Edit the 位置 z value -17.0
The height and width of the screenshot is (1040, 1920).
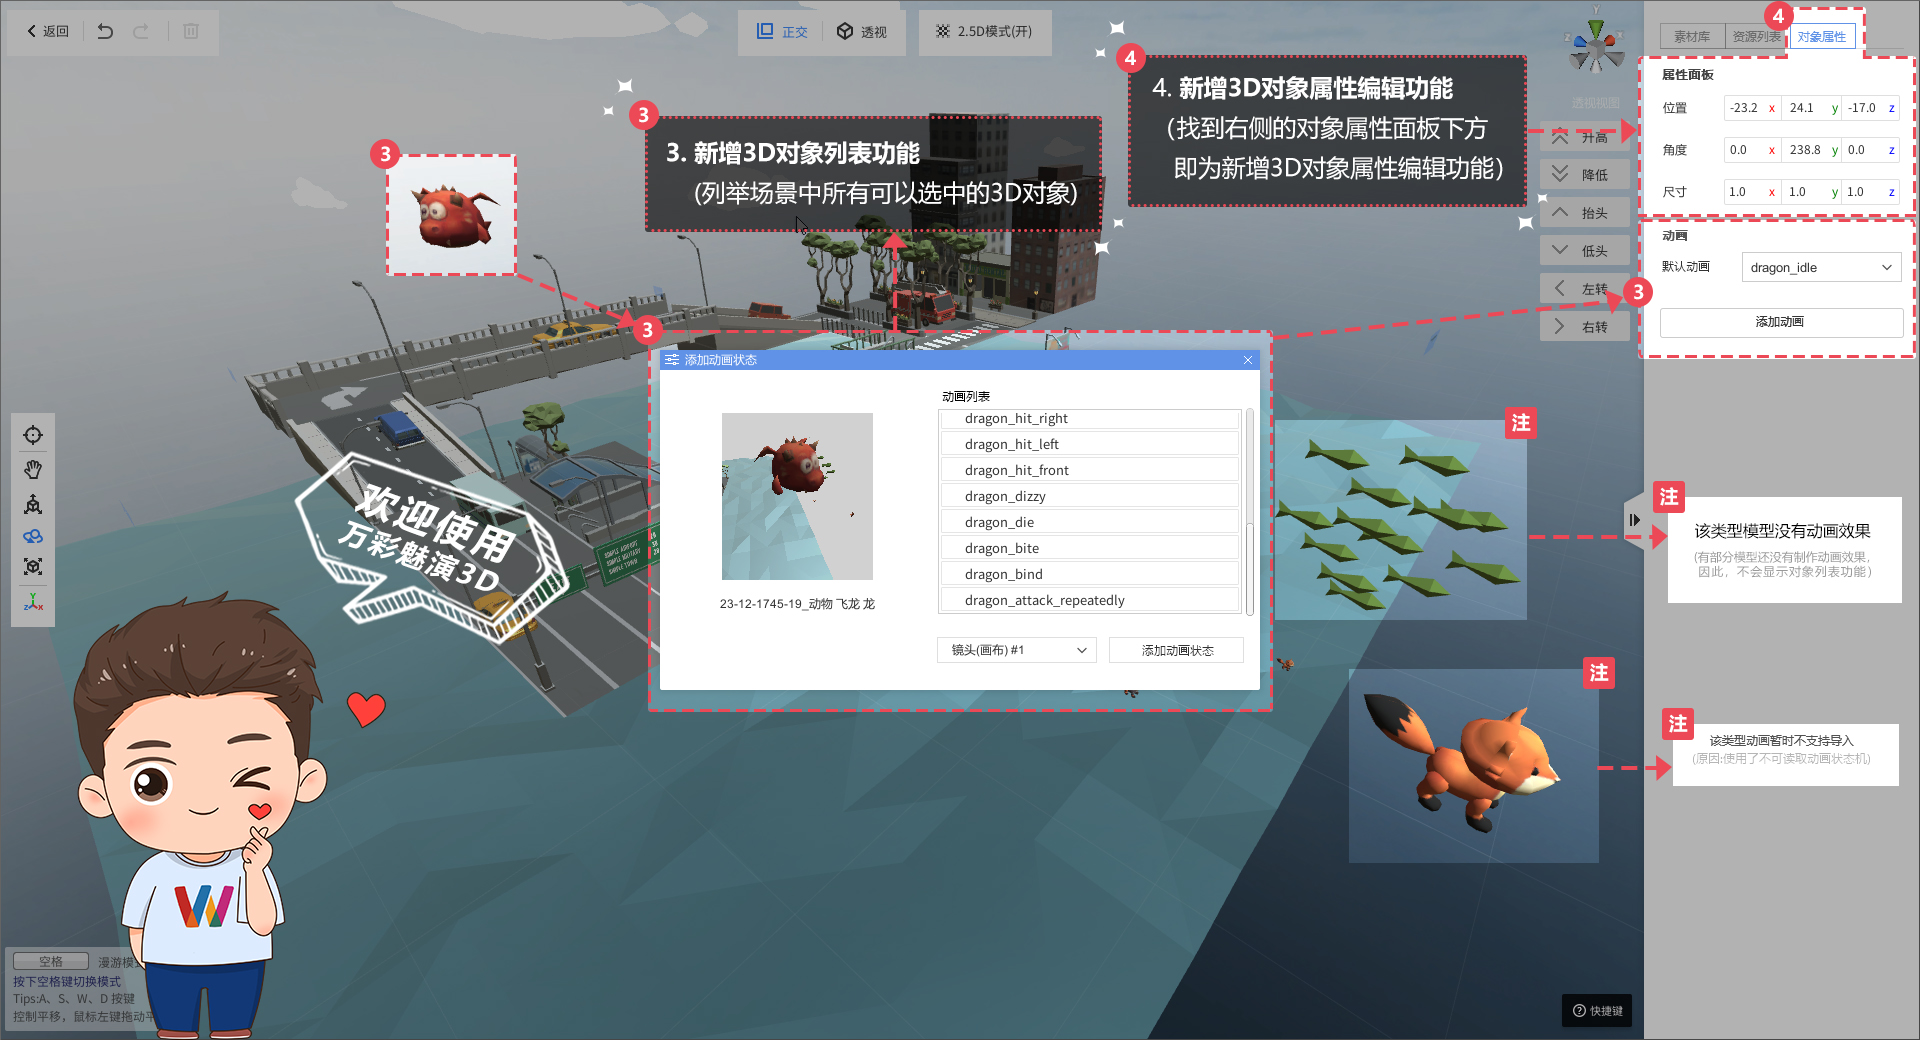[1871, 108]
